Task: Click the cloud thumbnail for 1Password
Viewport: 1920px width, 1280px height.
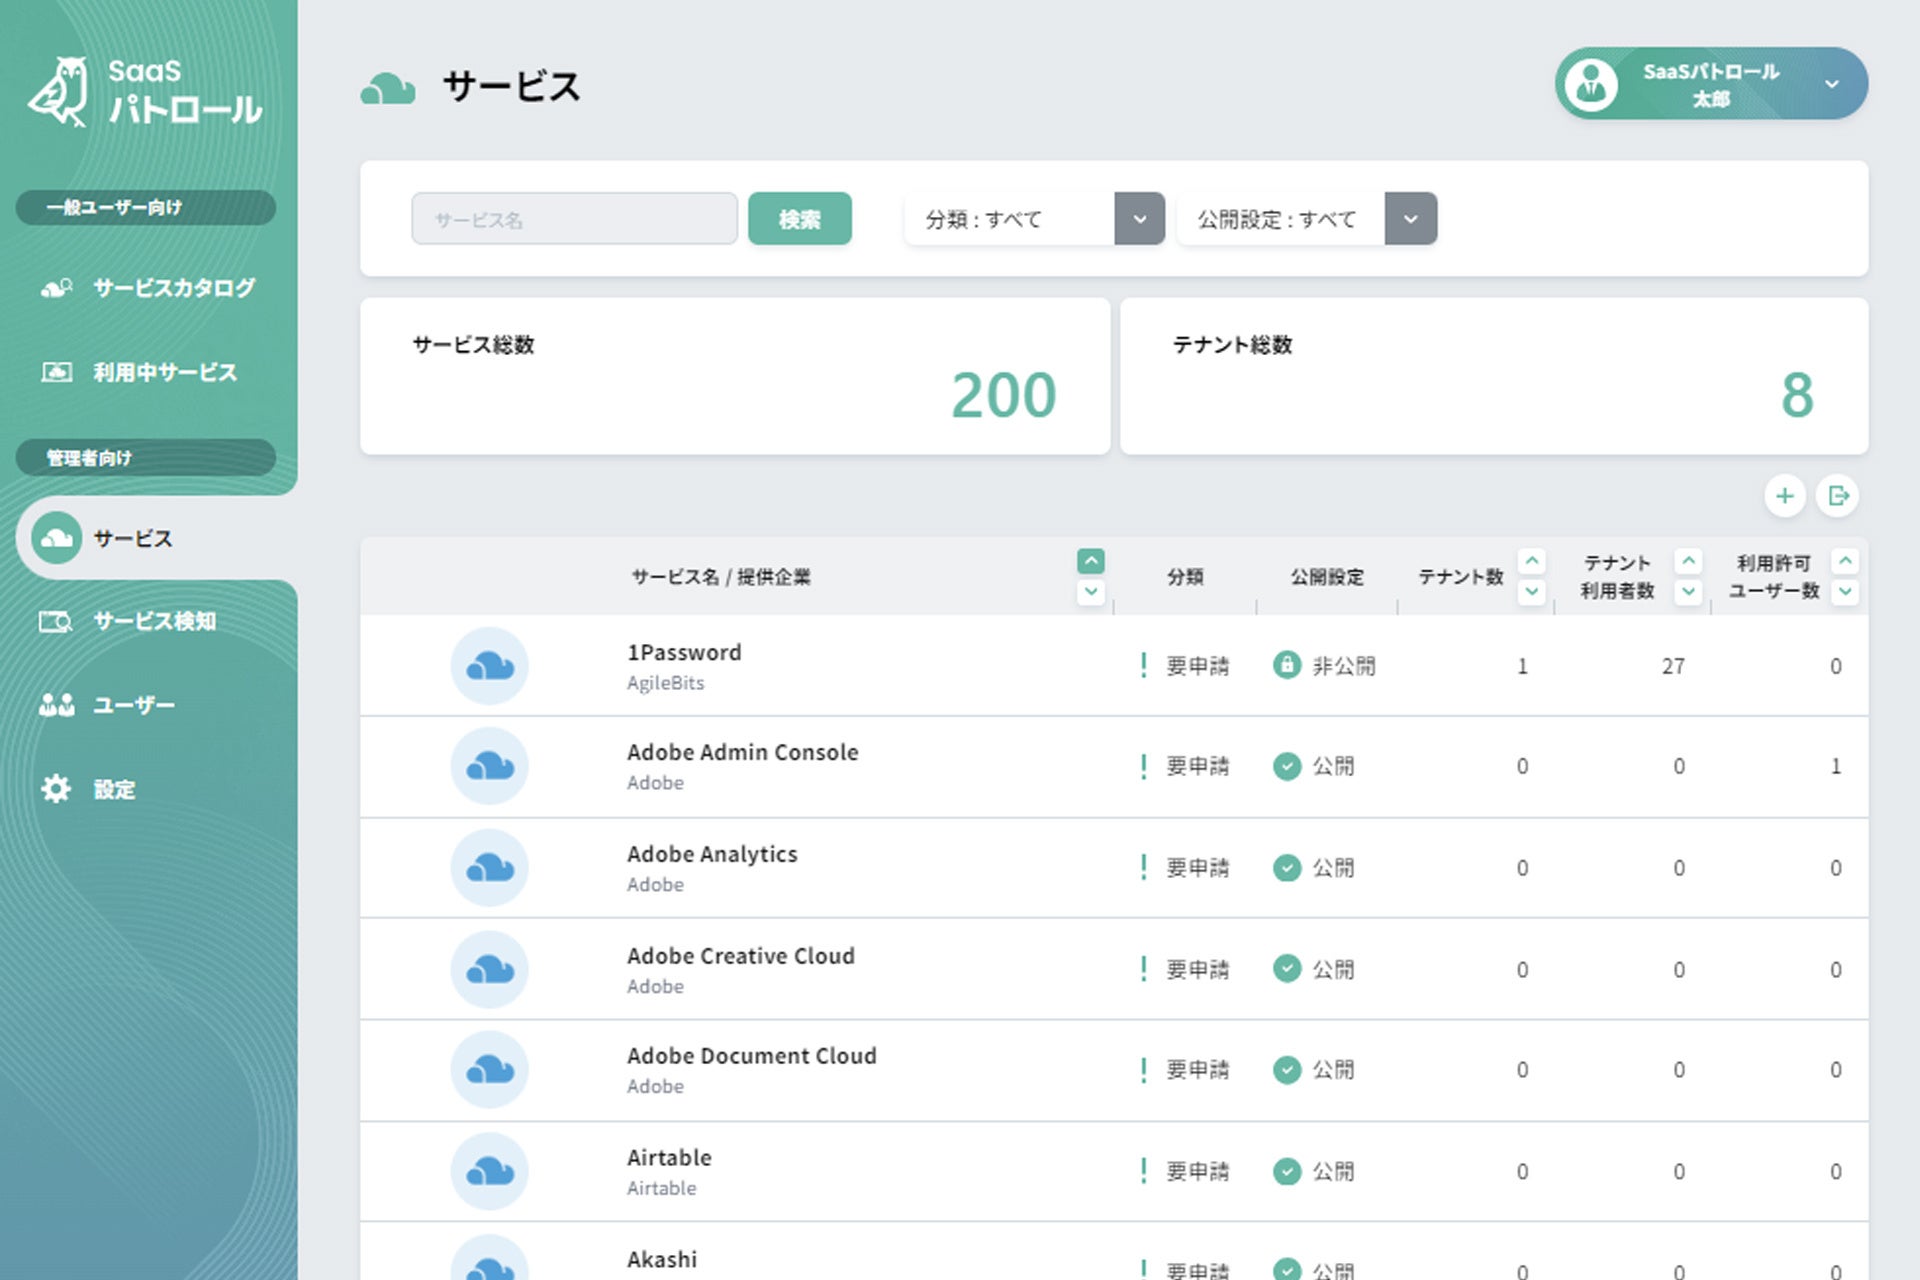Action: pos(489,666)
